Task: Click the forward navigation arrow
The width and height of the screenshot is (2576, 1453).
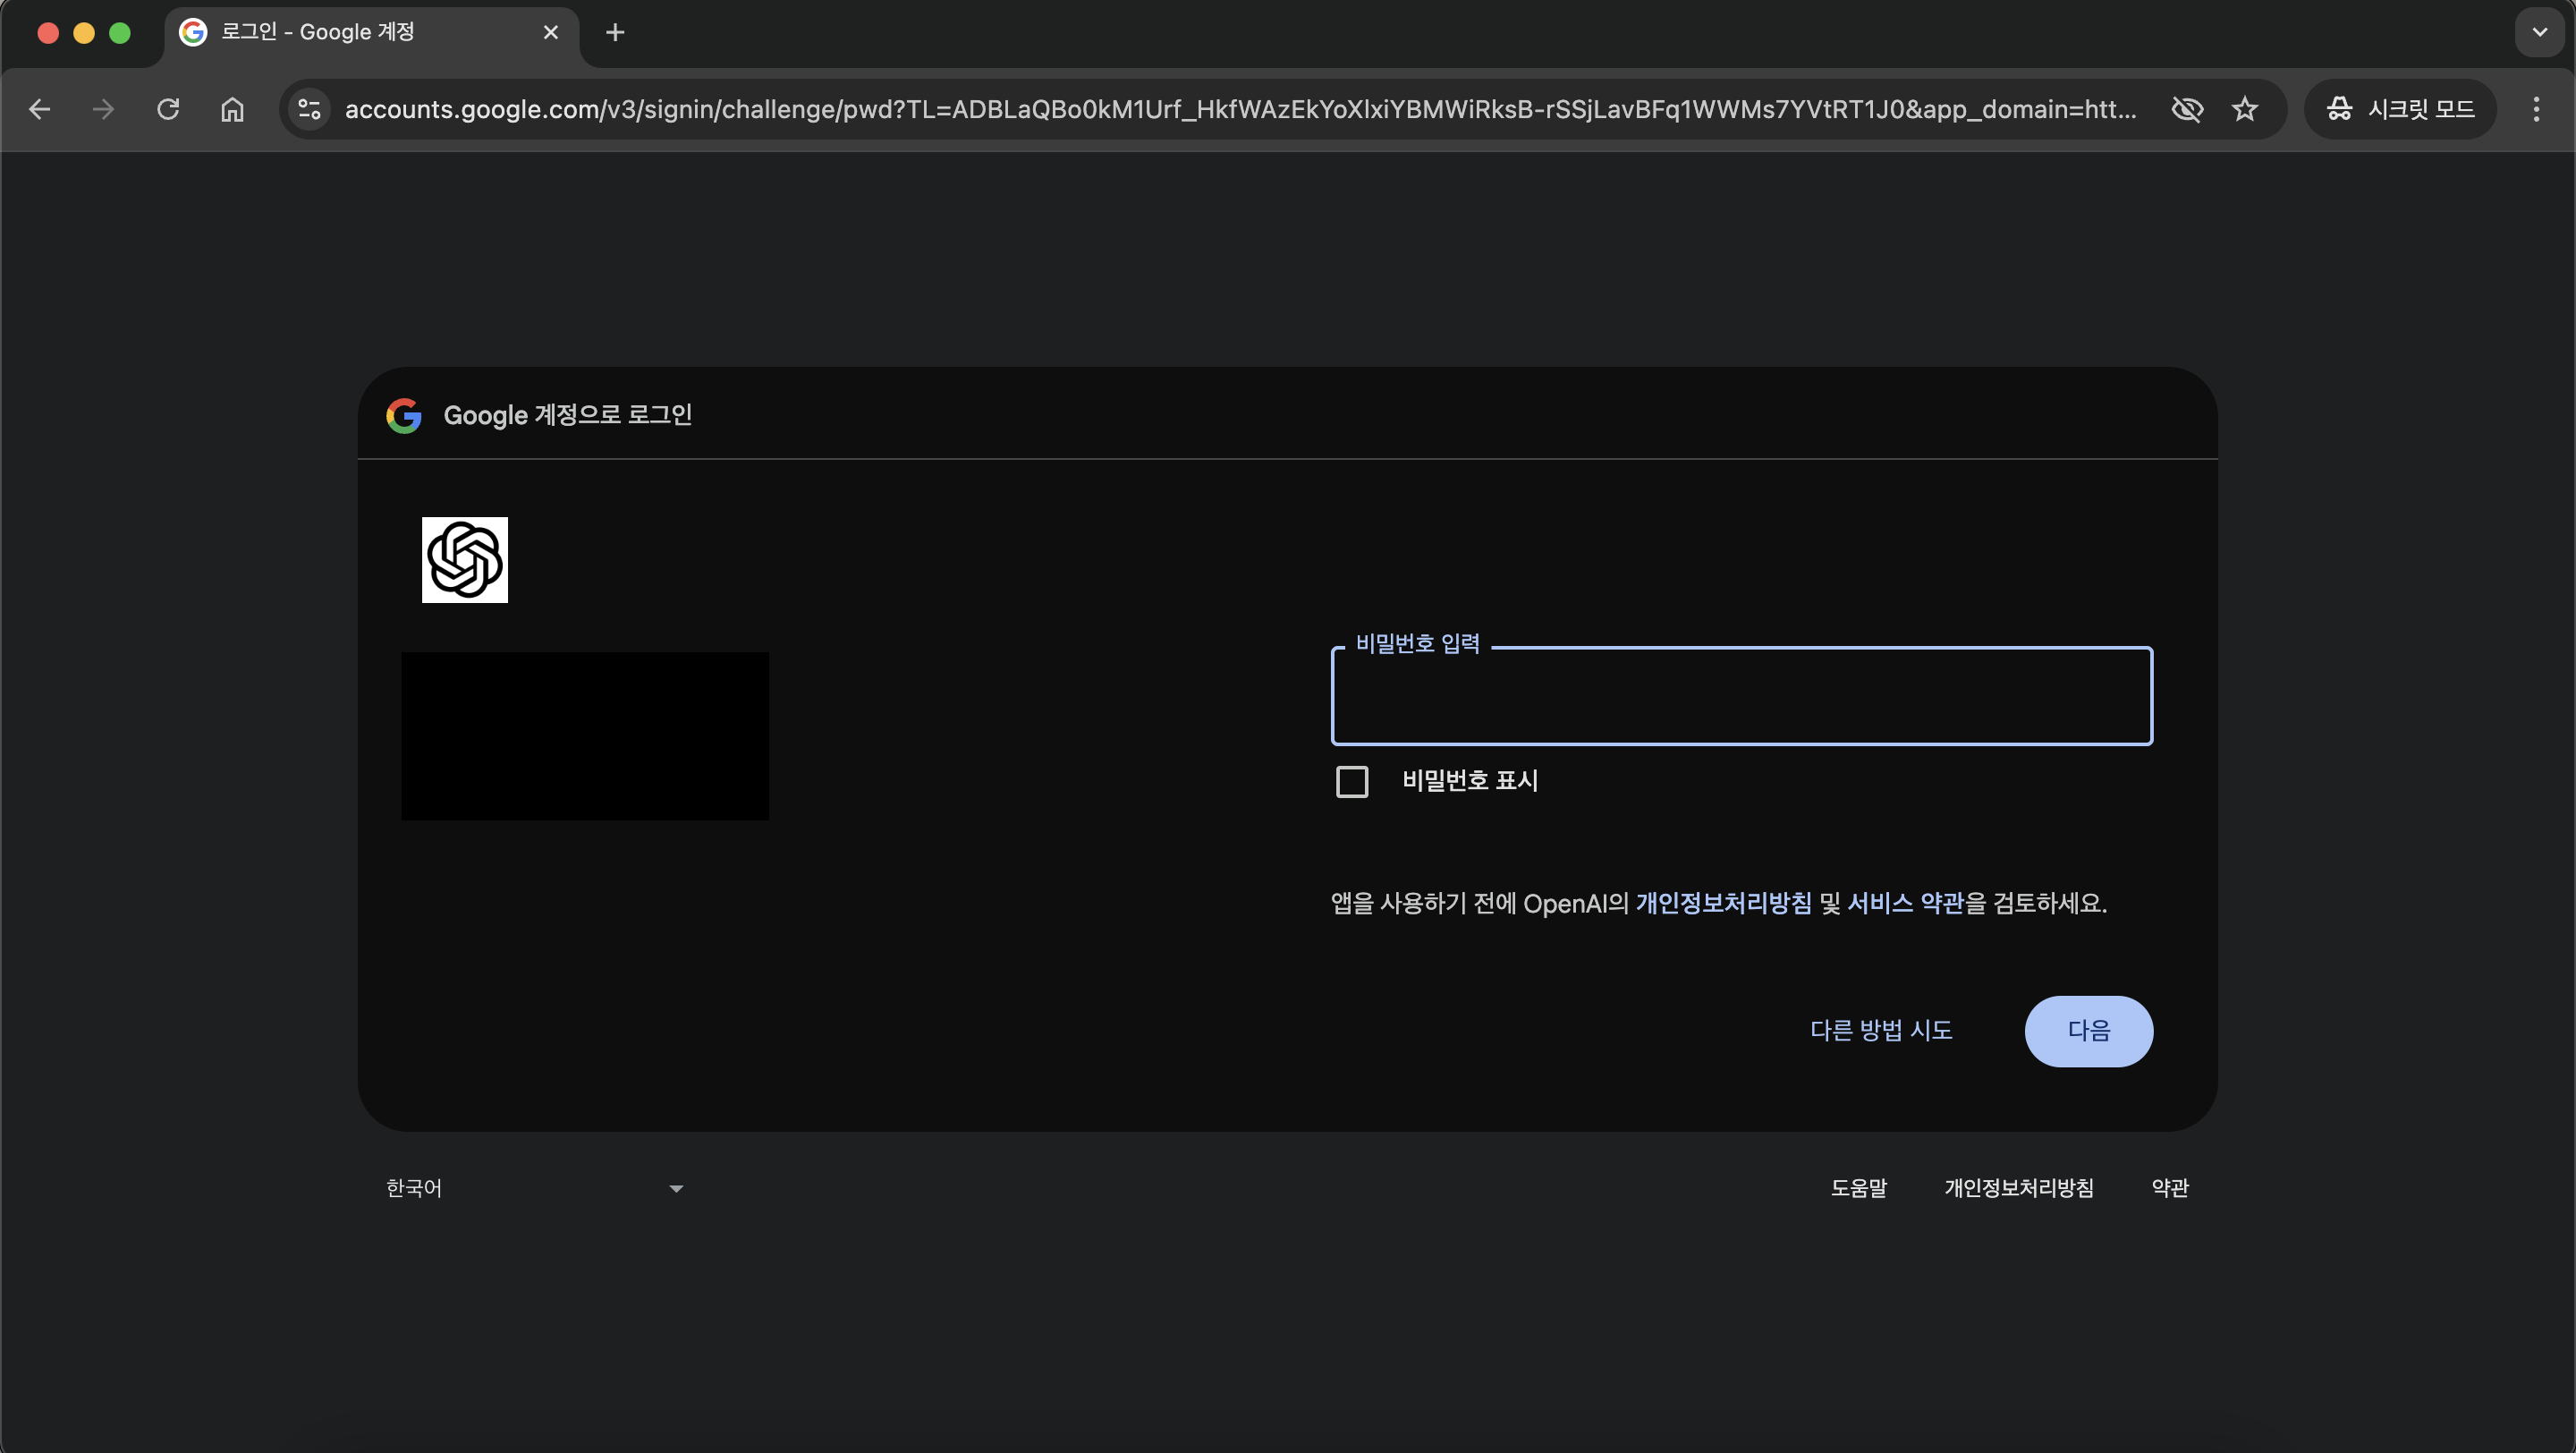Action: click(103, 109)
